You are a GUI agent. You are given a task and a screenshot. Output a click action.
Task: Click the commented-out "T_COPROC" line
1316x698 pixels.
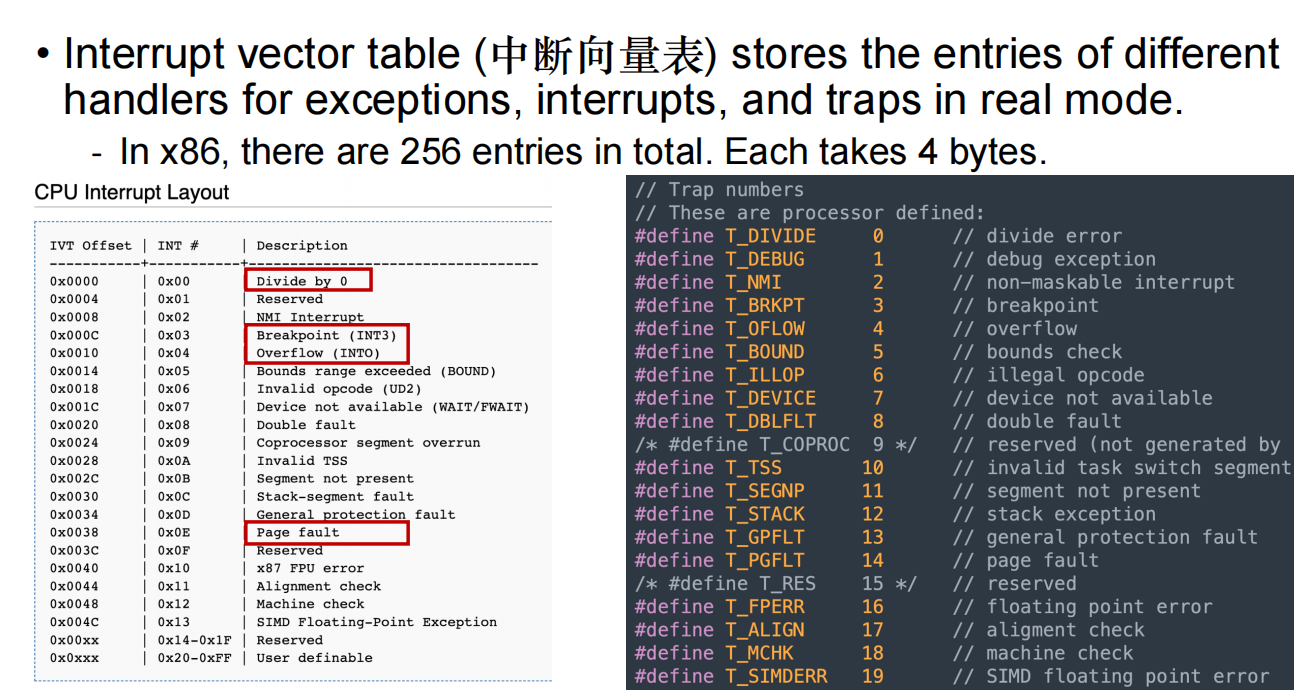click(x=775, y=444)
